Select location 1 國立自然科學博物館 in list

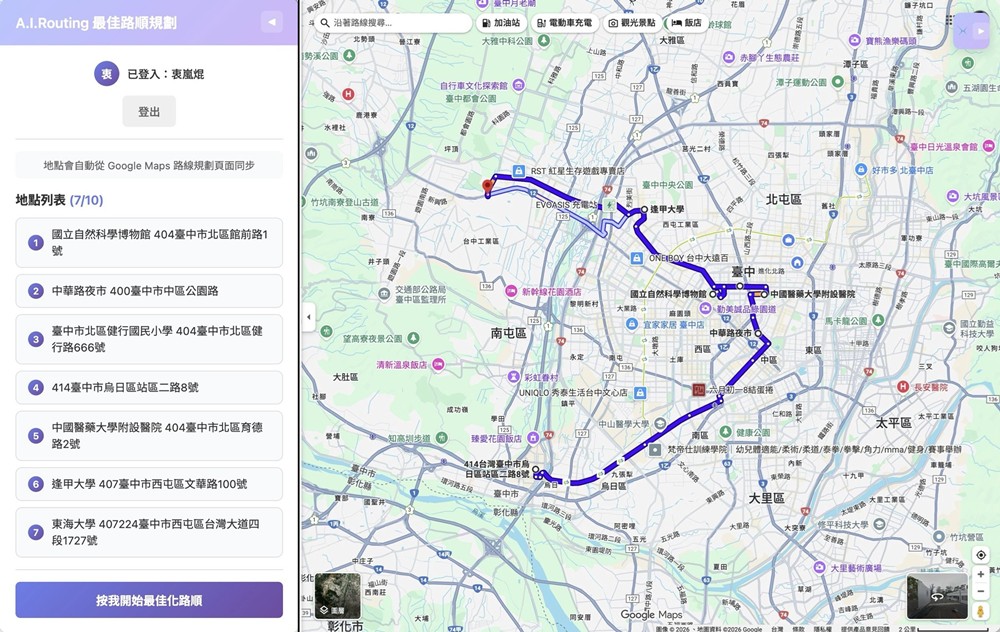coord(149,242)
